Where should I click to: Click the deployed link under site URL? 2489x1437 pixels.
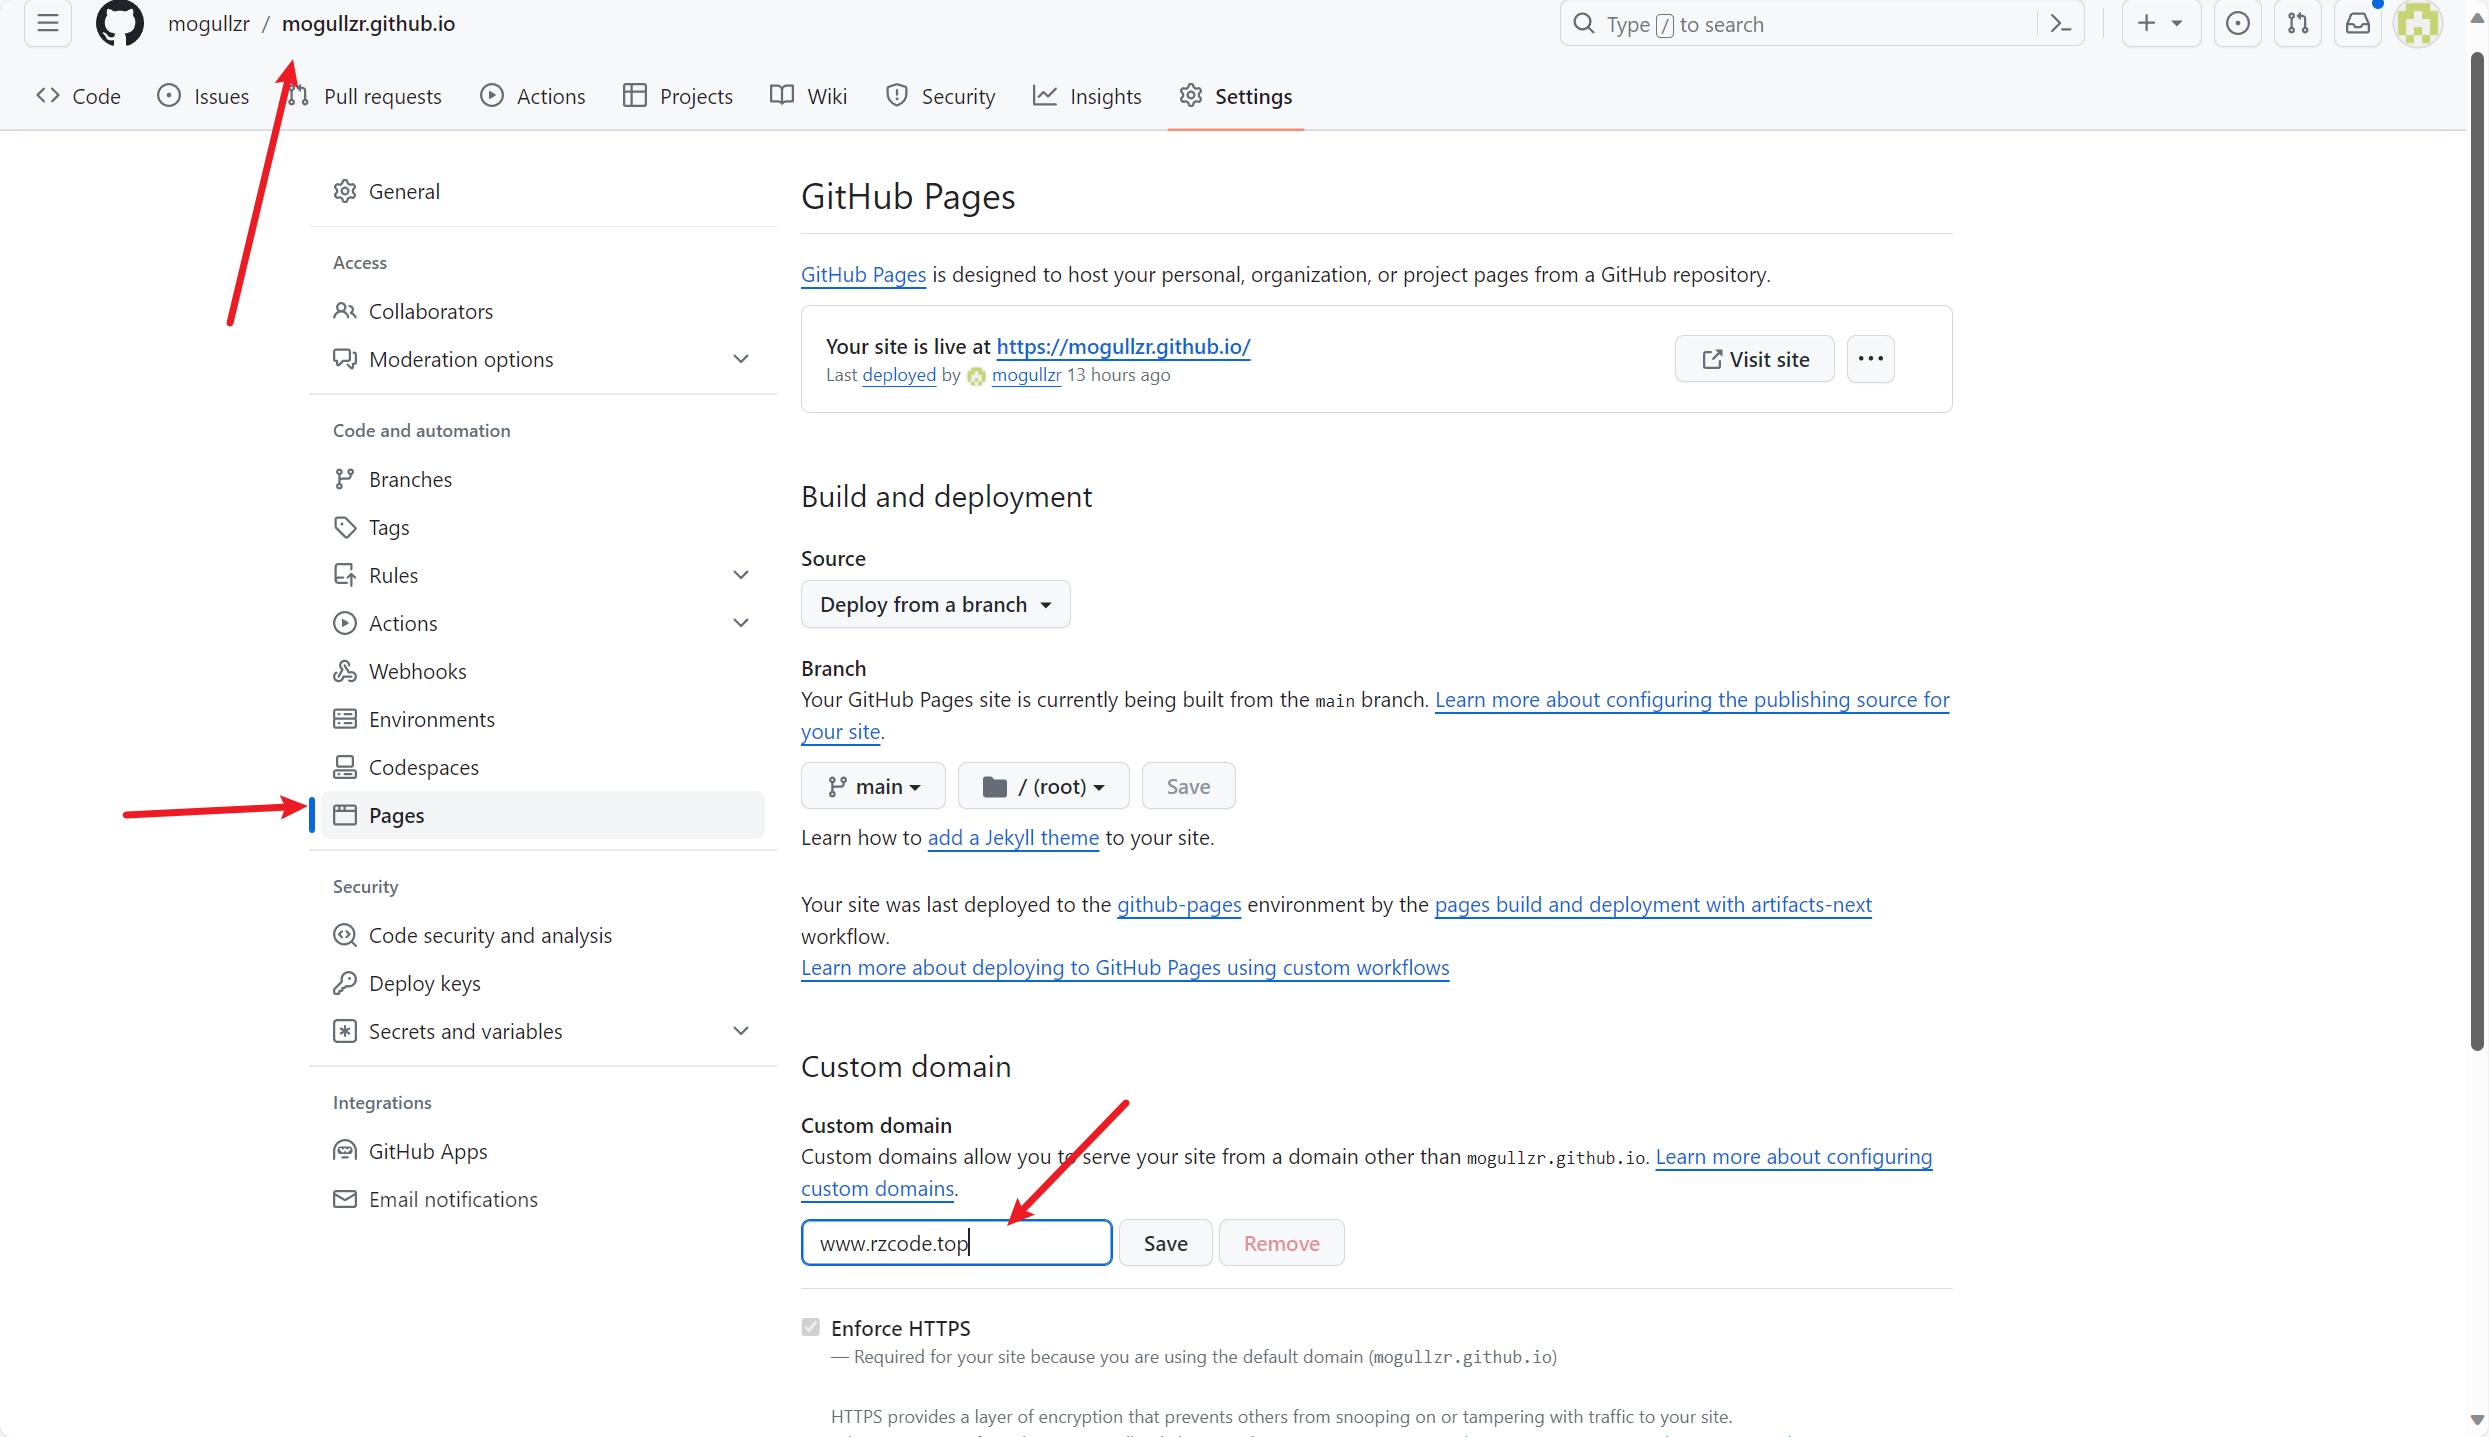(x=899, y=375)
